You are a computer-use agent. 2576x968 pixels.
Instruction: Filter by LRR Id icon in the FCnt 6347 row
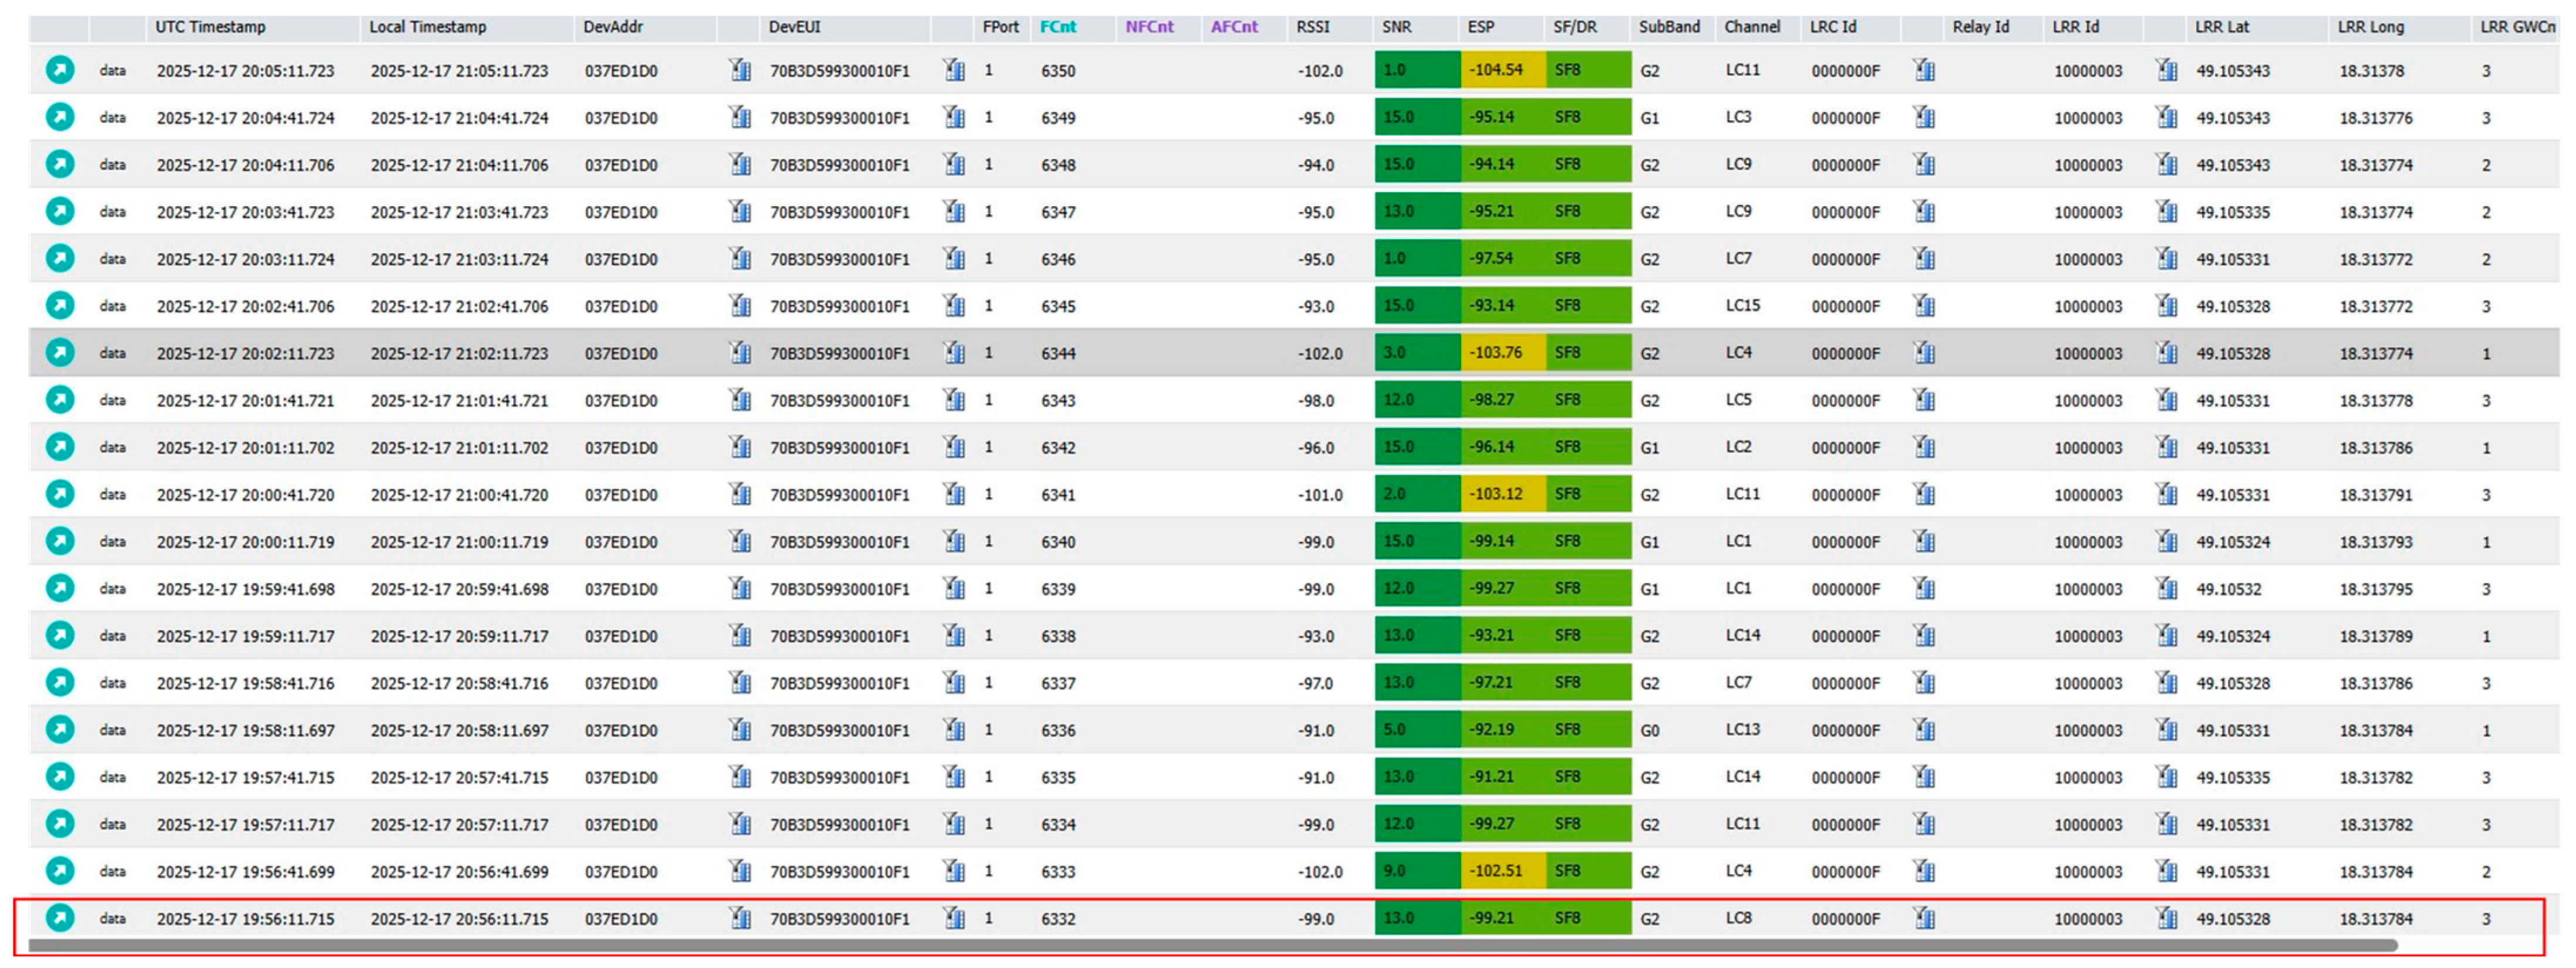tap(2167, 211)
